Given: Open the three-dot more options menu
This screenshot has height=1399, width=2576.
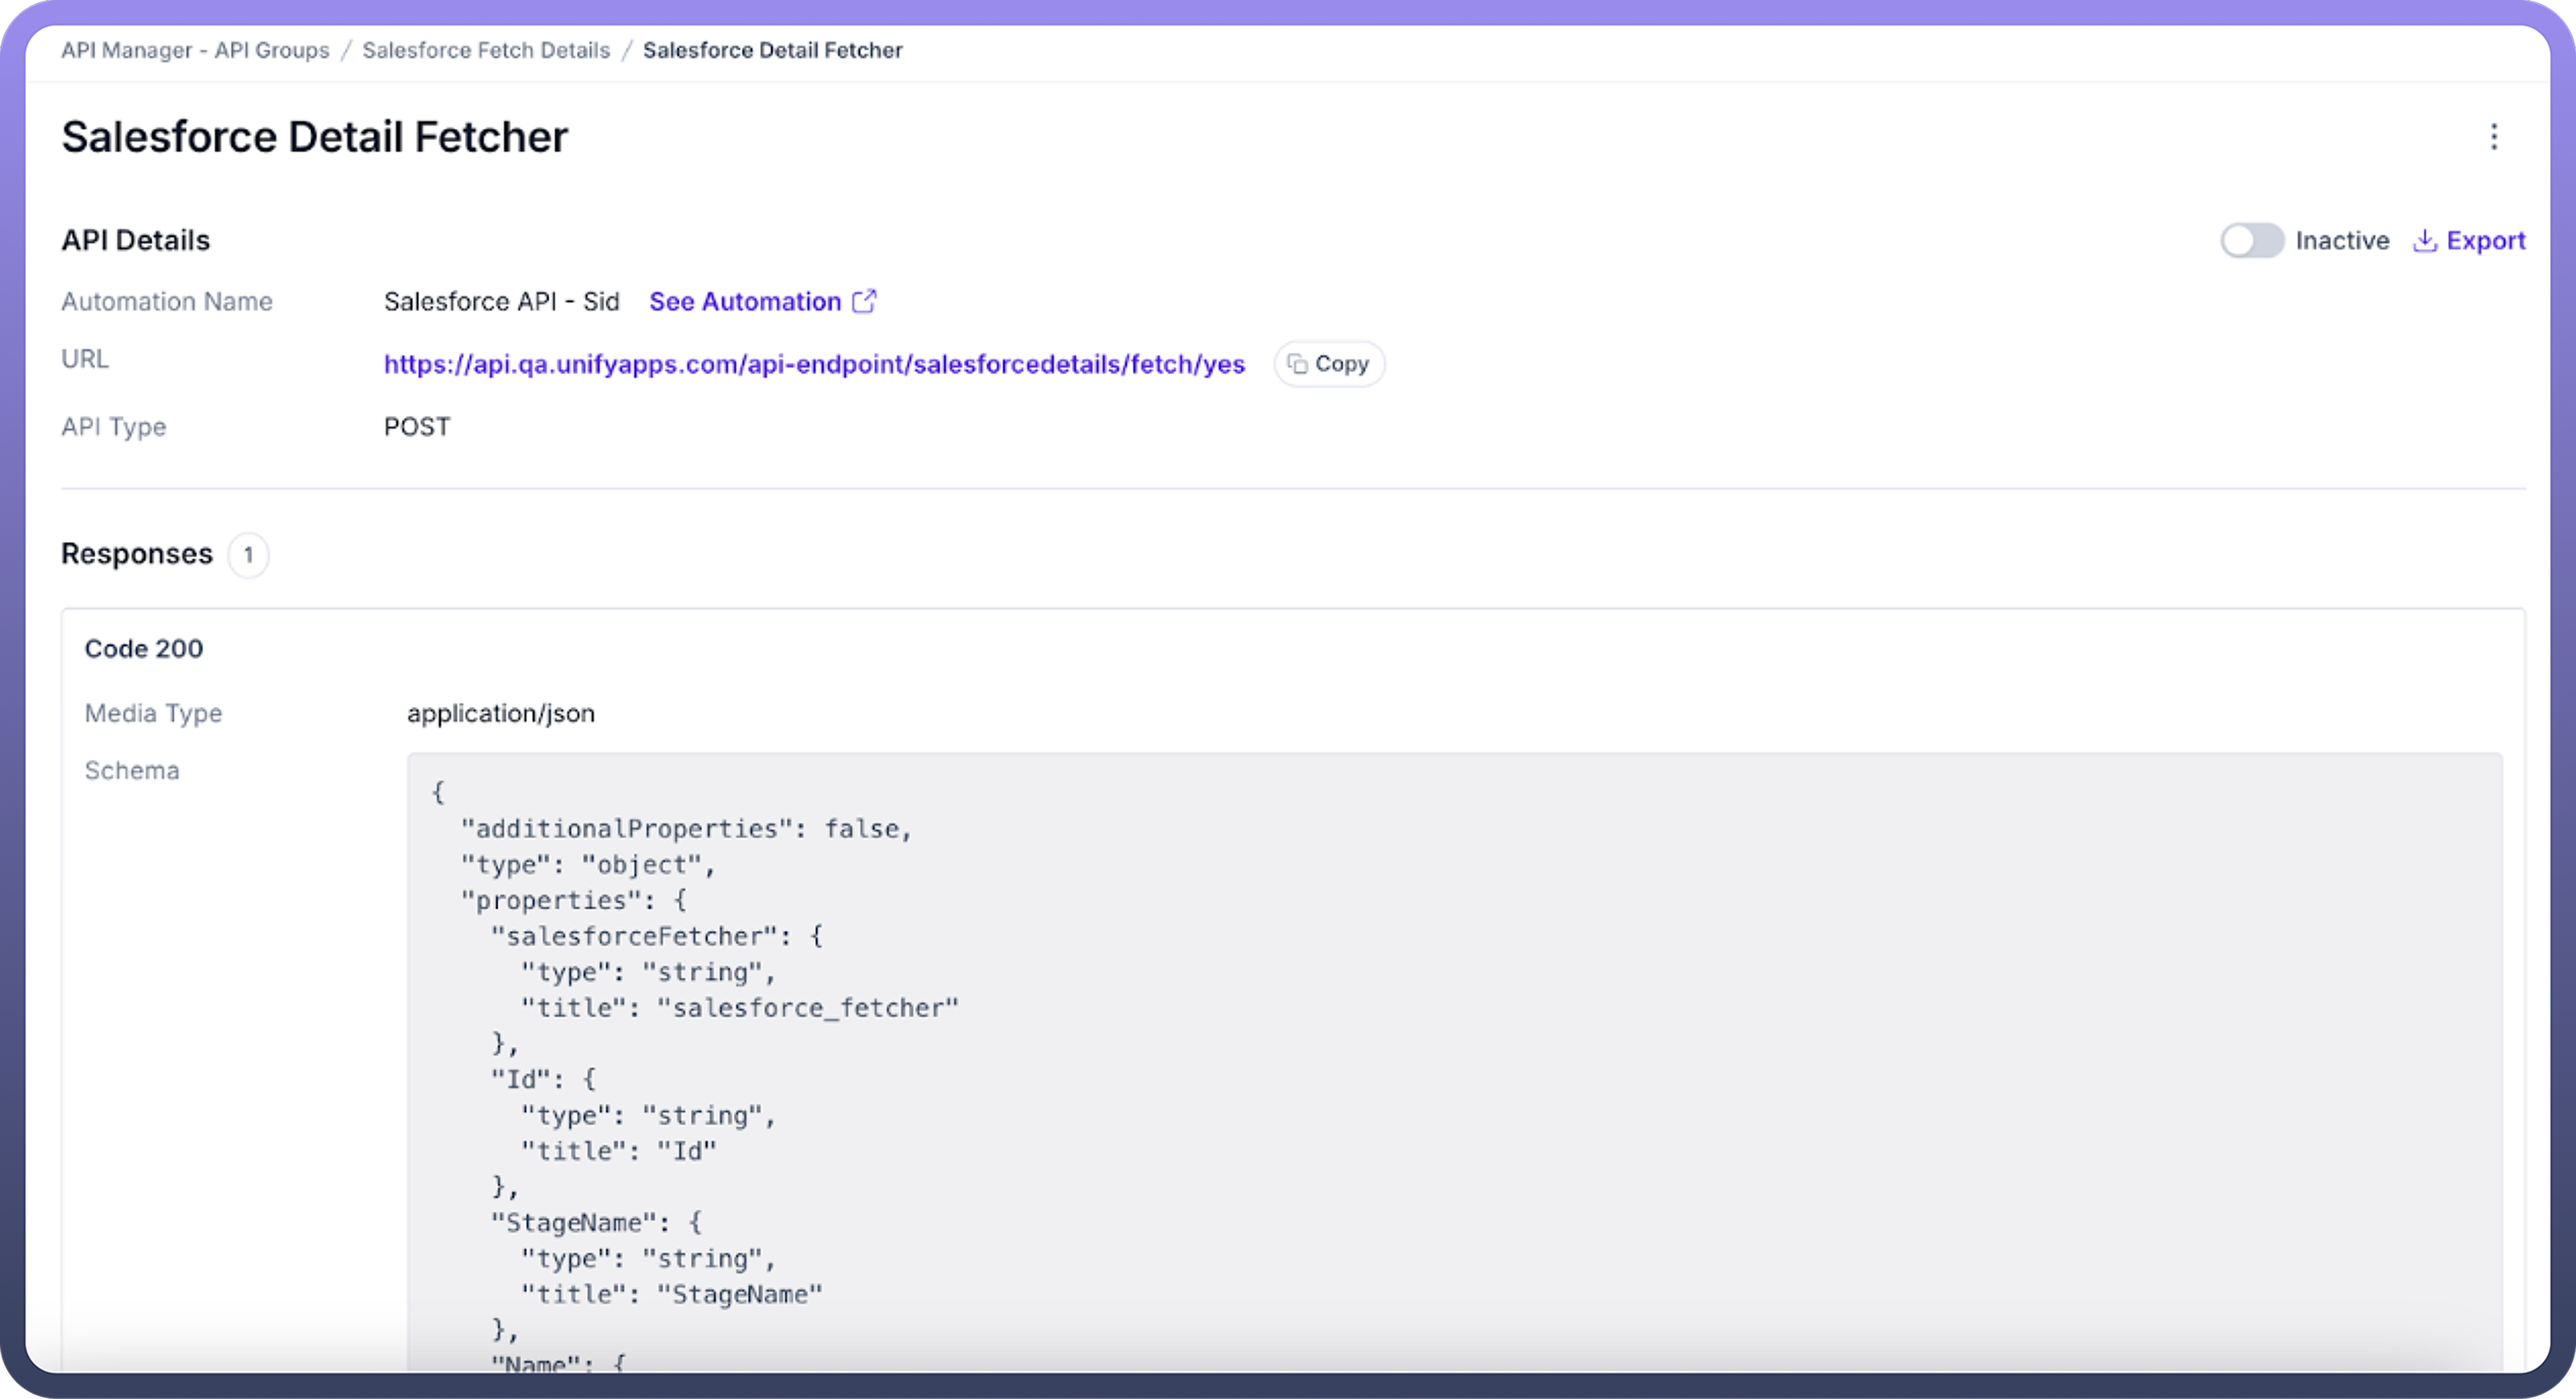Looking at the screenshot, I should (x=2493, y=137).
